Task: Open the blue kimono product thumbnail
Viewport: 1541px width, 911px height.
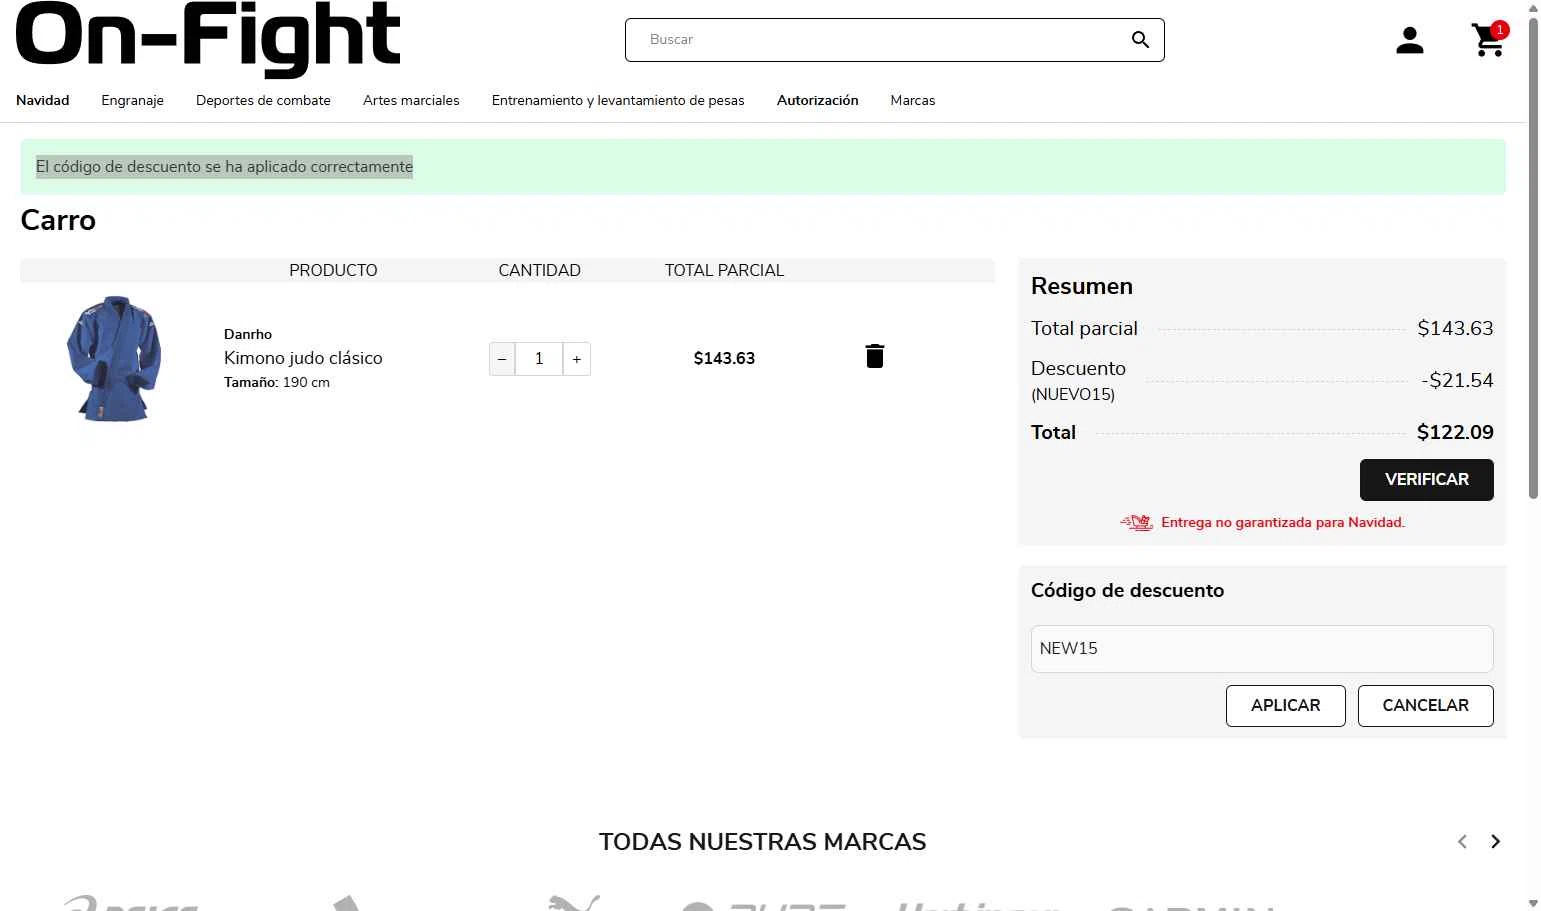Action: coord(114,358)
